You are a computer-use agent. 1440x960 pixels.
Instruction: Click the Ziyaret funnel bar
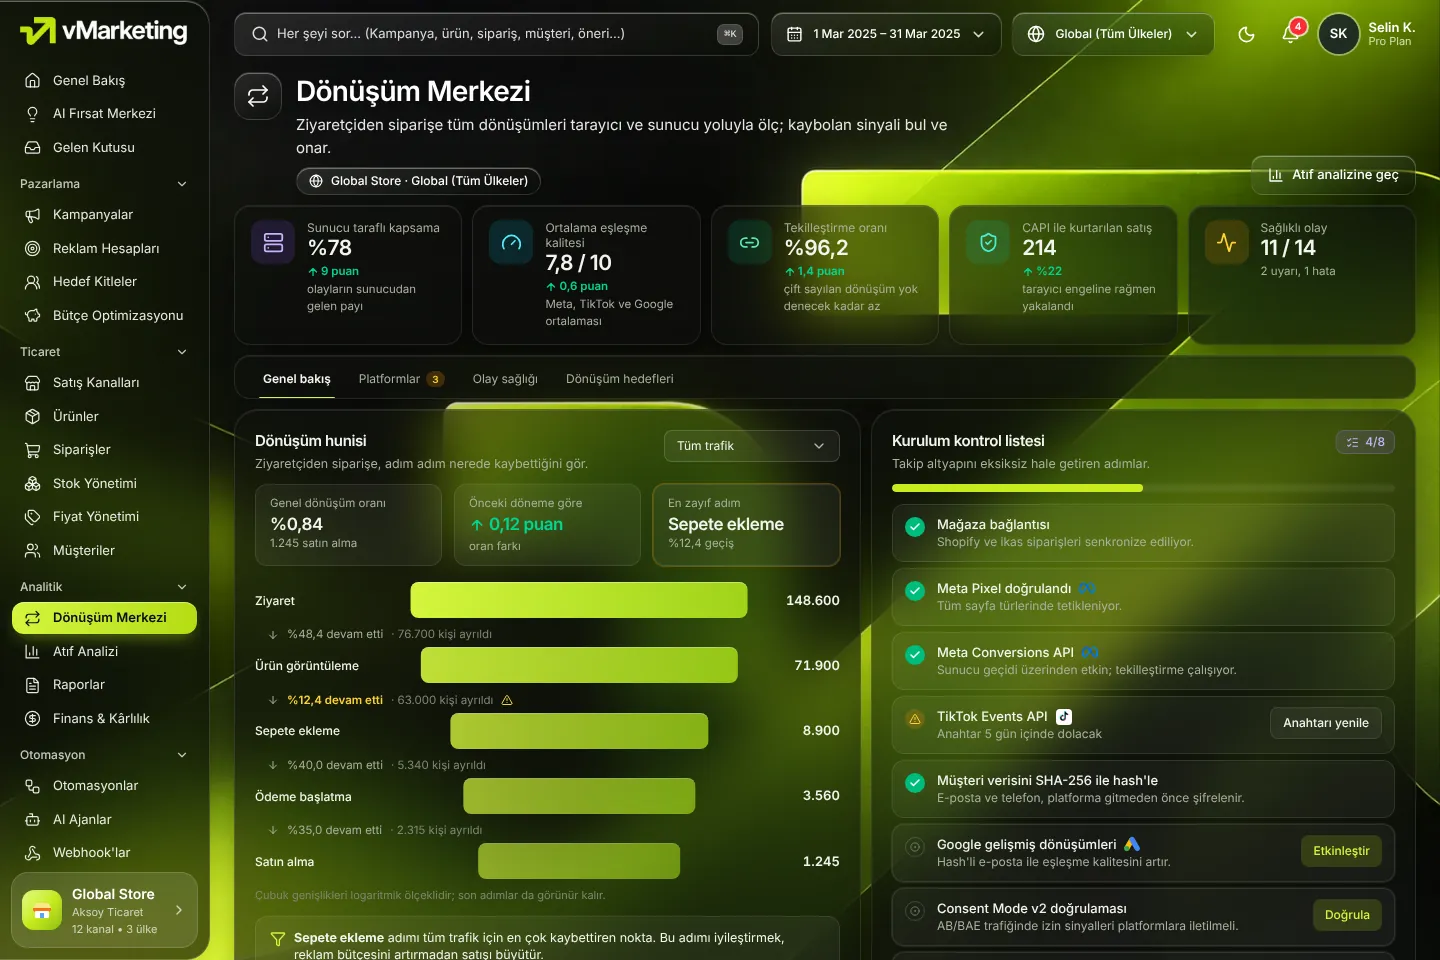(579, 600)
